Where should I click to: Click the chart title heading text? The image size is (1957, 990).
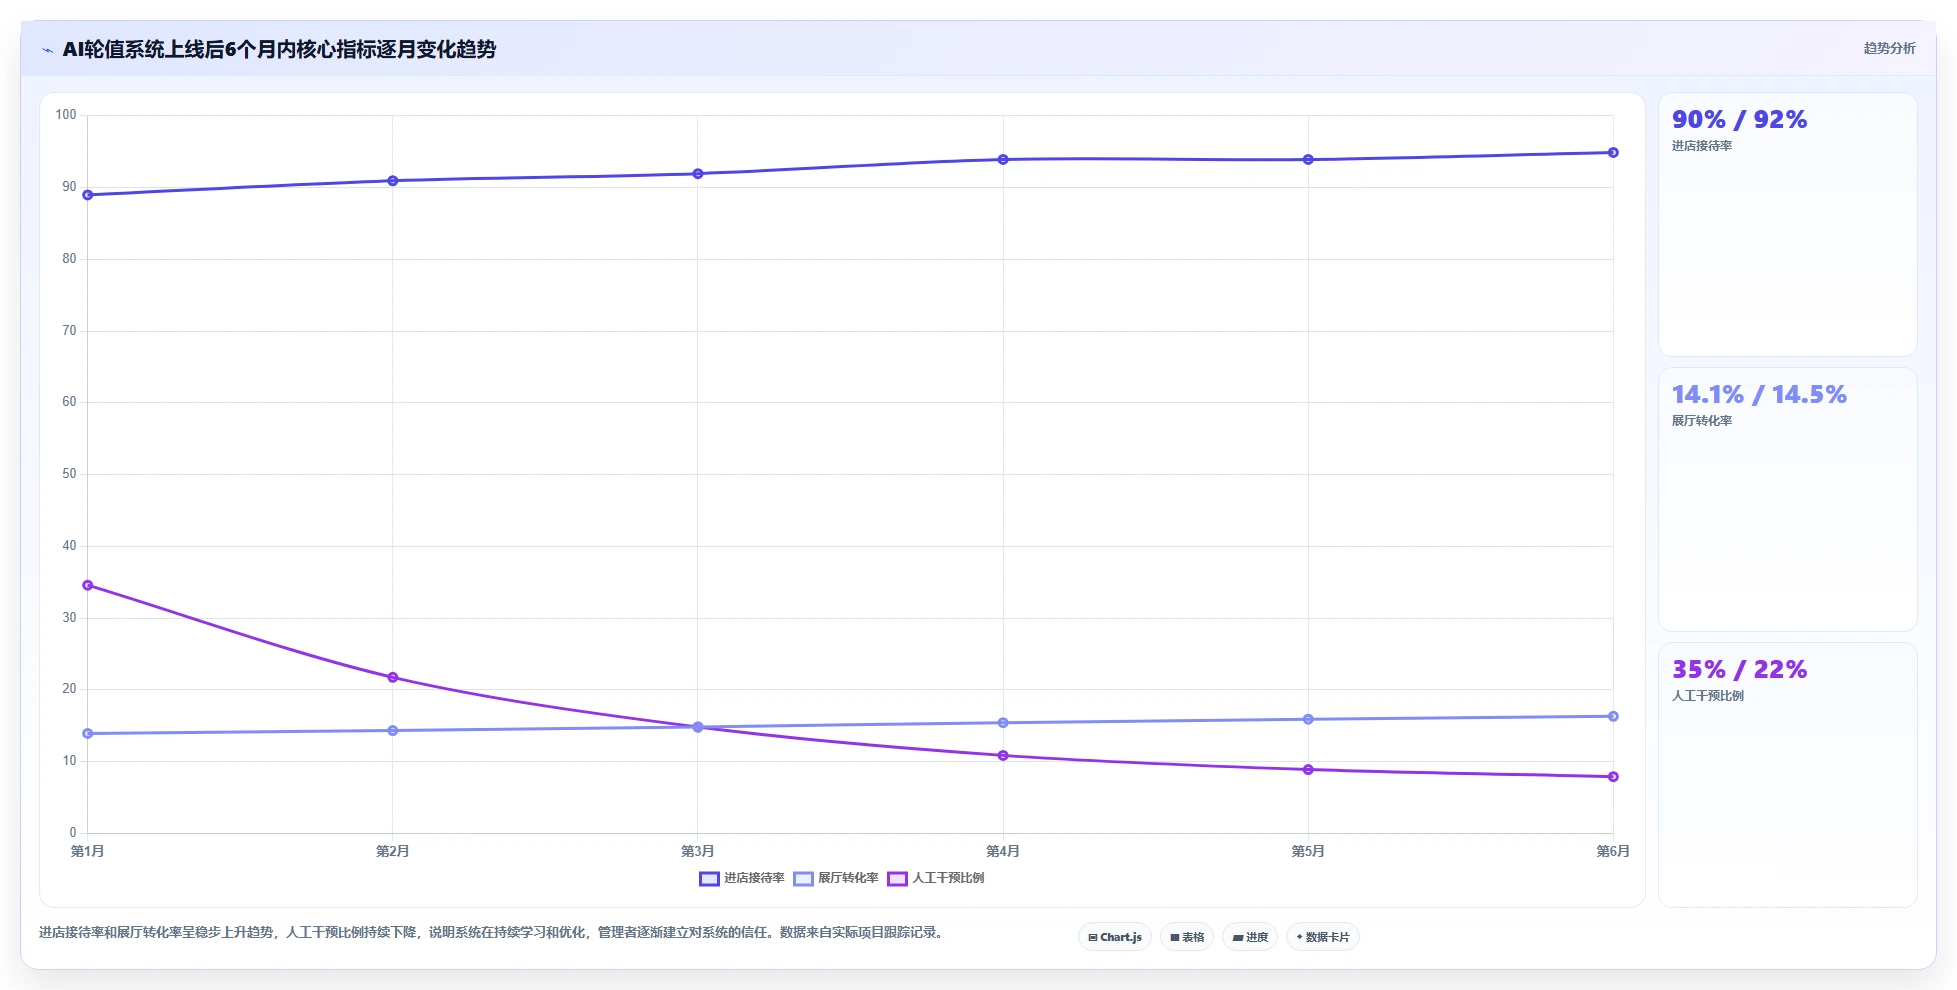(x=279, y=50)
